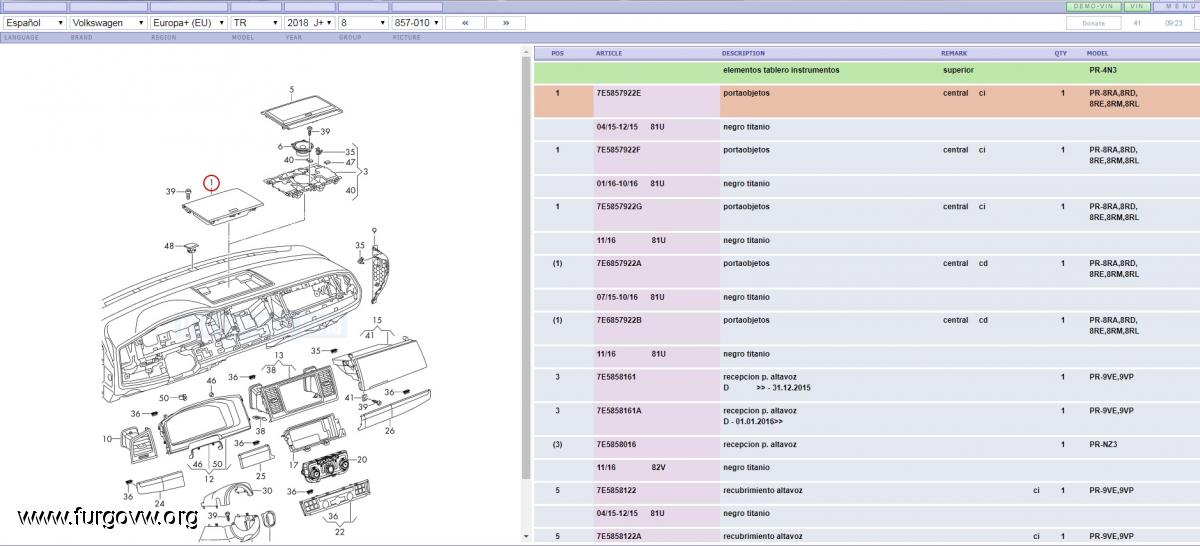The image size is (1200, 546).
Task: Click the ARTICLE column header
Action: (x=609, y=53)
